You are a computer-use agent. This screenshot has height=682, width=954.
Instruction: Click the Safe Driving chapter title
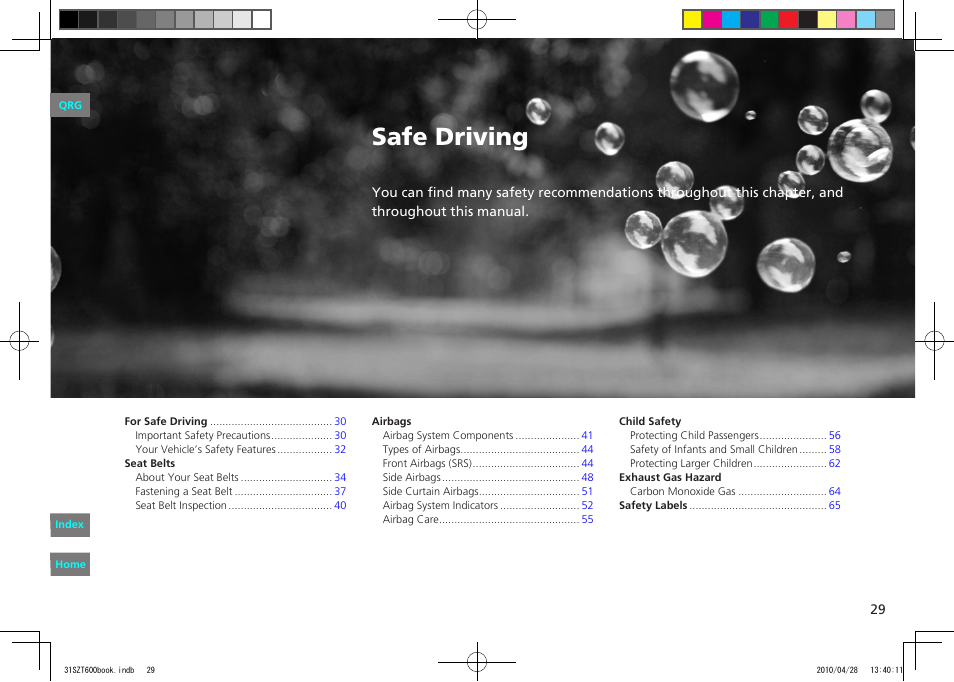pos(450,136)
